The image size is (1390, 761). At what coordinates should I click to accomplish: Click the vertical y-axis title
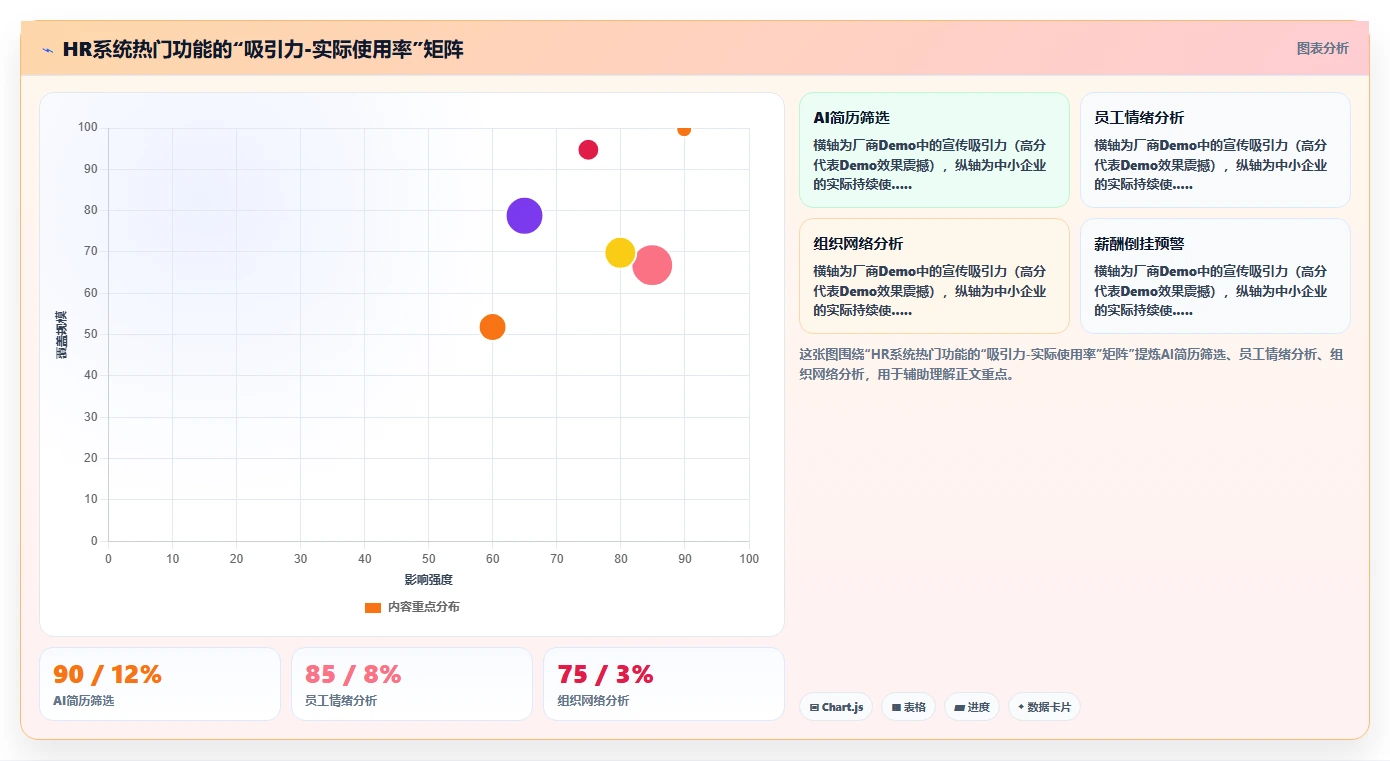(62, 335)
